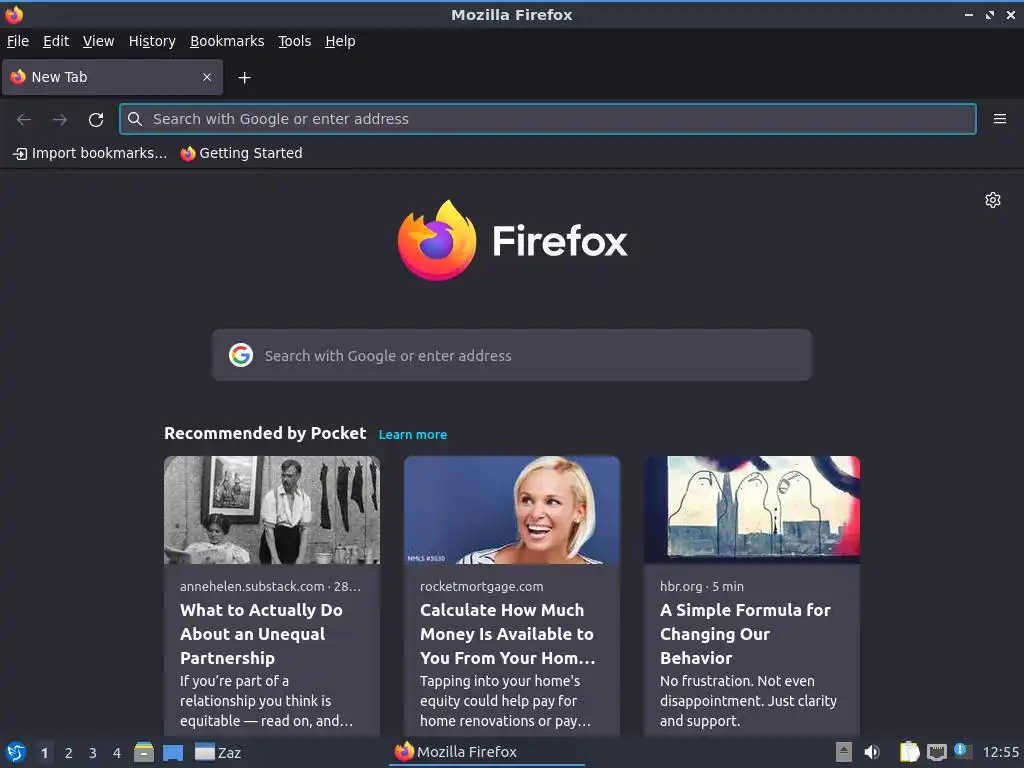1024x768 pixels.
Task: Open the Tools menu
Action: pos(295,41)
